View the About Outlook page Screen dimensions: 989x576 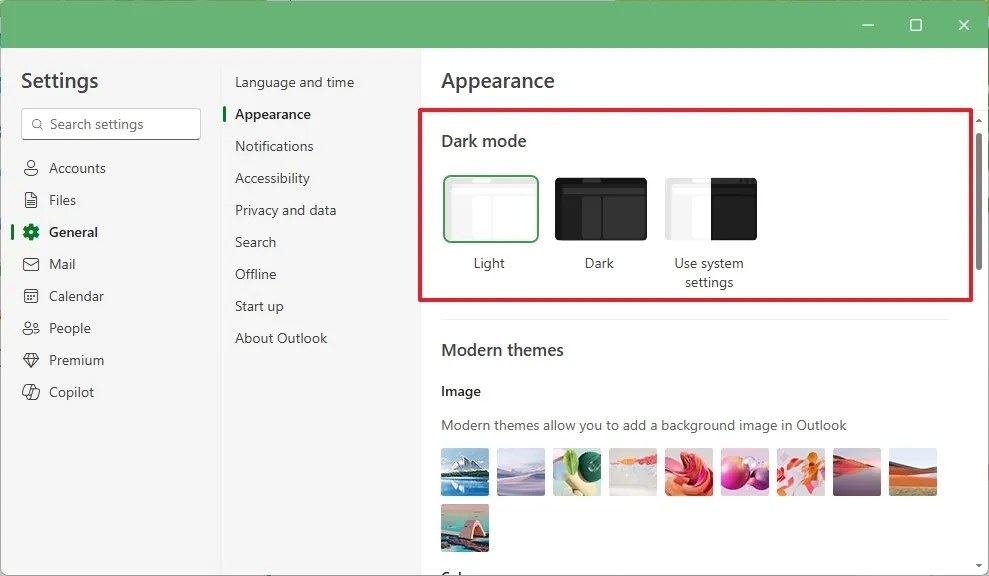(281, 338)
